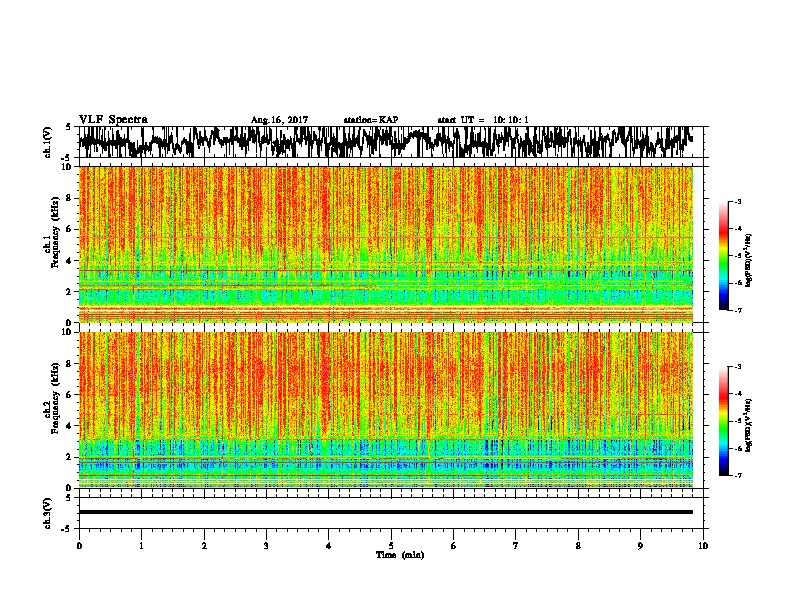Click time axis tick label 10
Image resolution: width=792 pixels, height=612 pixels.
coord(703,546)
